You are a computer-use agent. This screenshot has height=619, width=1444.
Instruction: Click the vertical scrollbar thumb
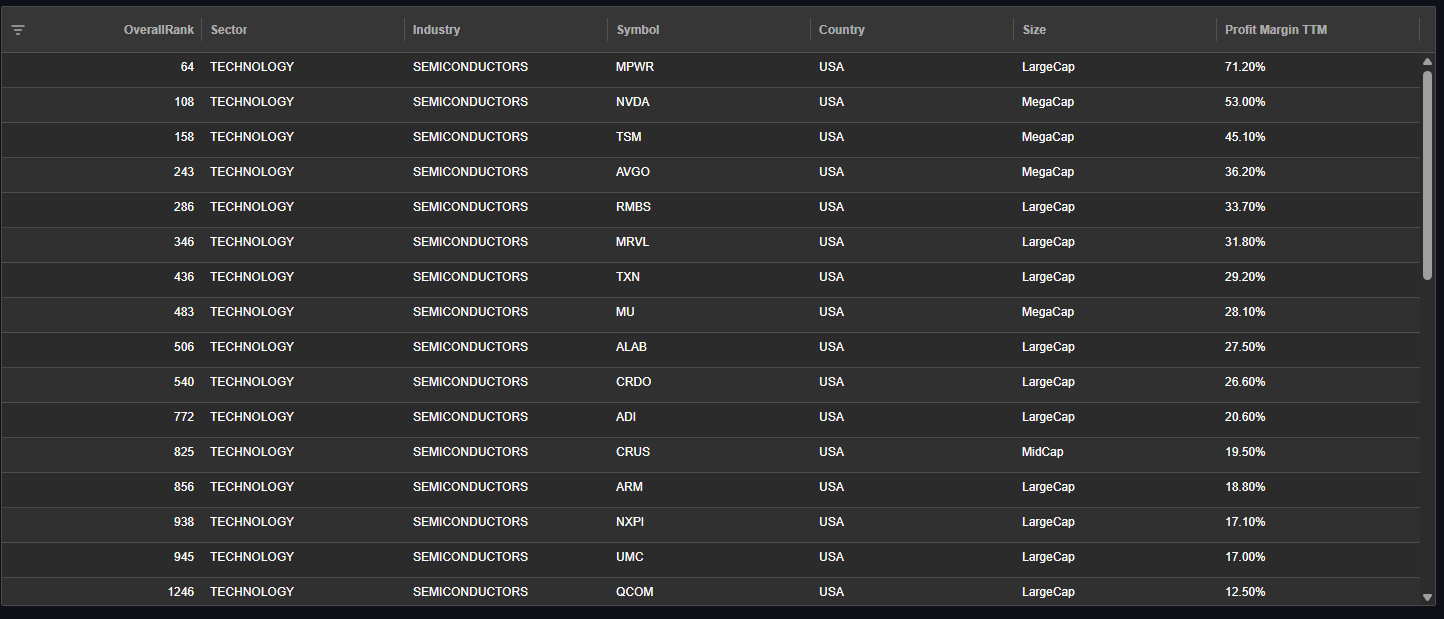pos(1428,175)
